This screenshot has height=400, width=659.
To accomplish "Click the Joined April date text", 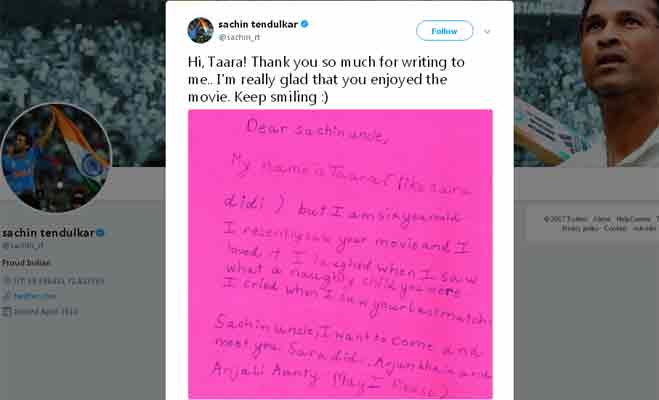I will (x=46, y=312).
